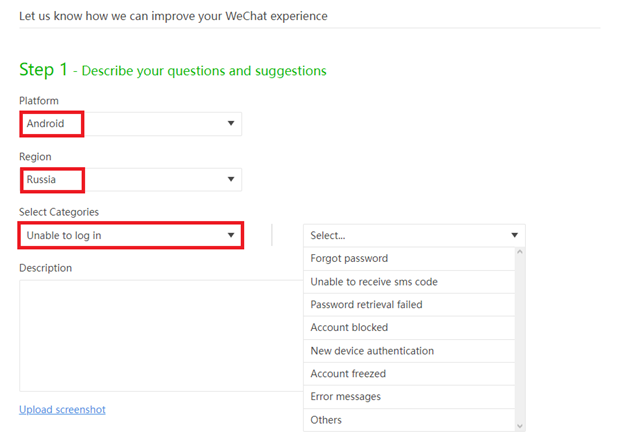This screenshot has height=447, width=624.
Task: Choose 'Unable to receive sms code' option
Action: [x=409, y=282]
